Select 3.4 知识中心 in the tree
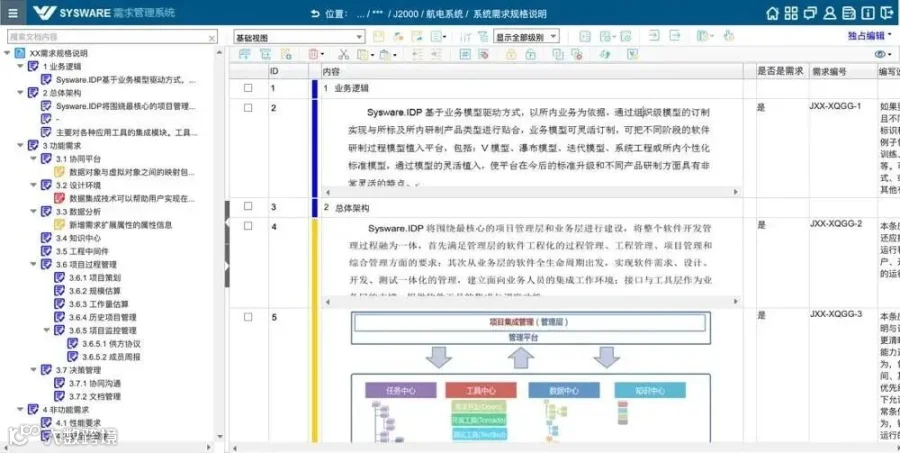The width and height of the screenshot is (900, 453). coord(79,238)
